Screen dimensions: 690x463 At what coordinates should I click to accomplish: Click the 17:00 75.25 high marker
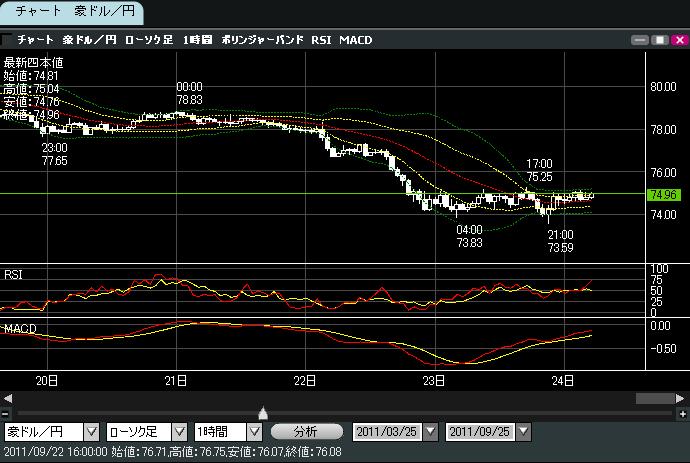[x=540, y=169]
